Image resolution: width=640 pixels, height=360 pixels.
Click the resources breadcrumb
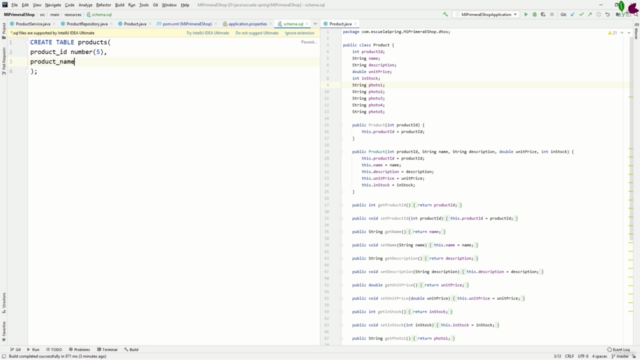[x=73, y=15]
